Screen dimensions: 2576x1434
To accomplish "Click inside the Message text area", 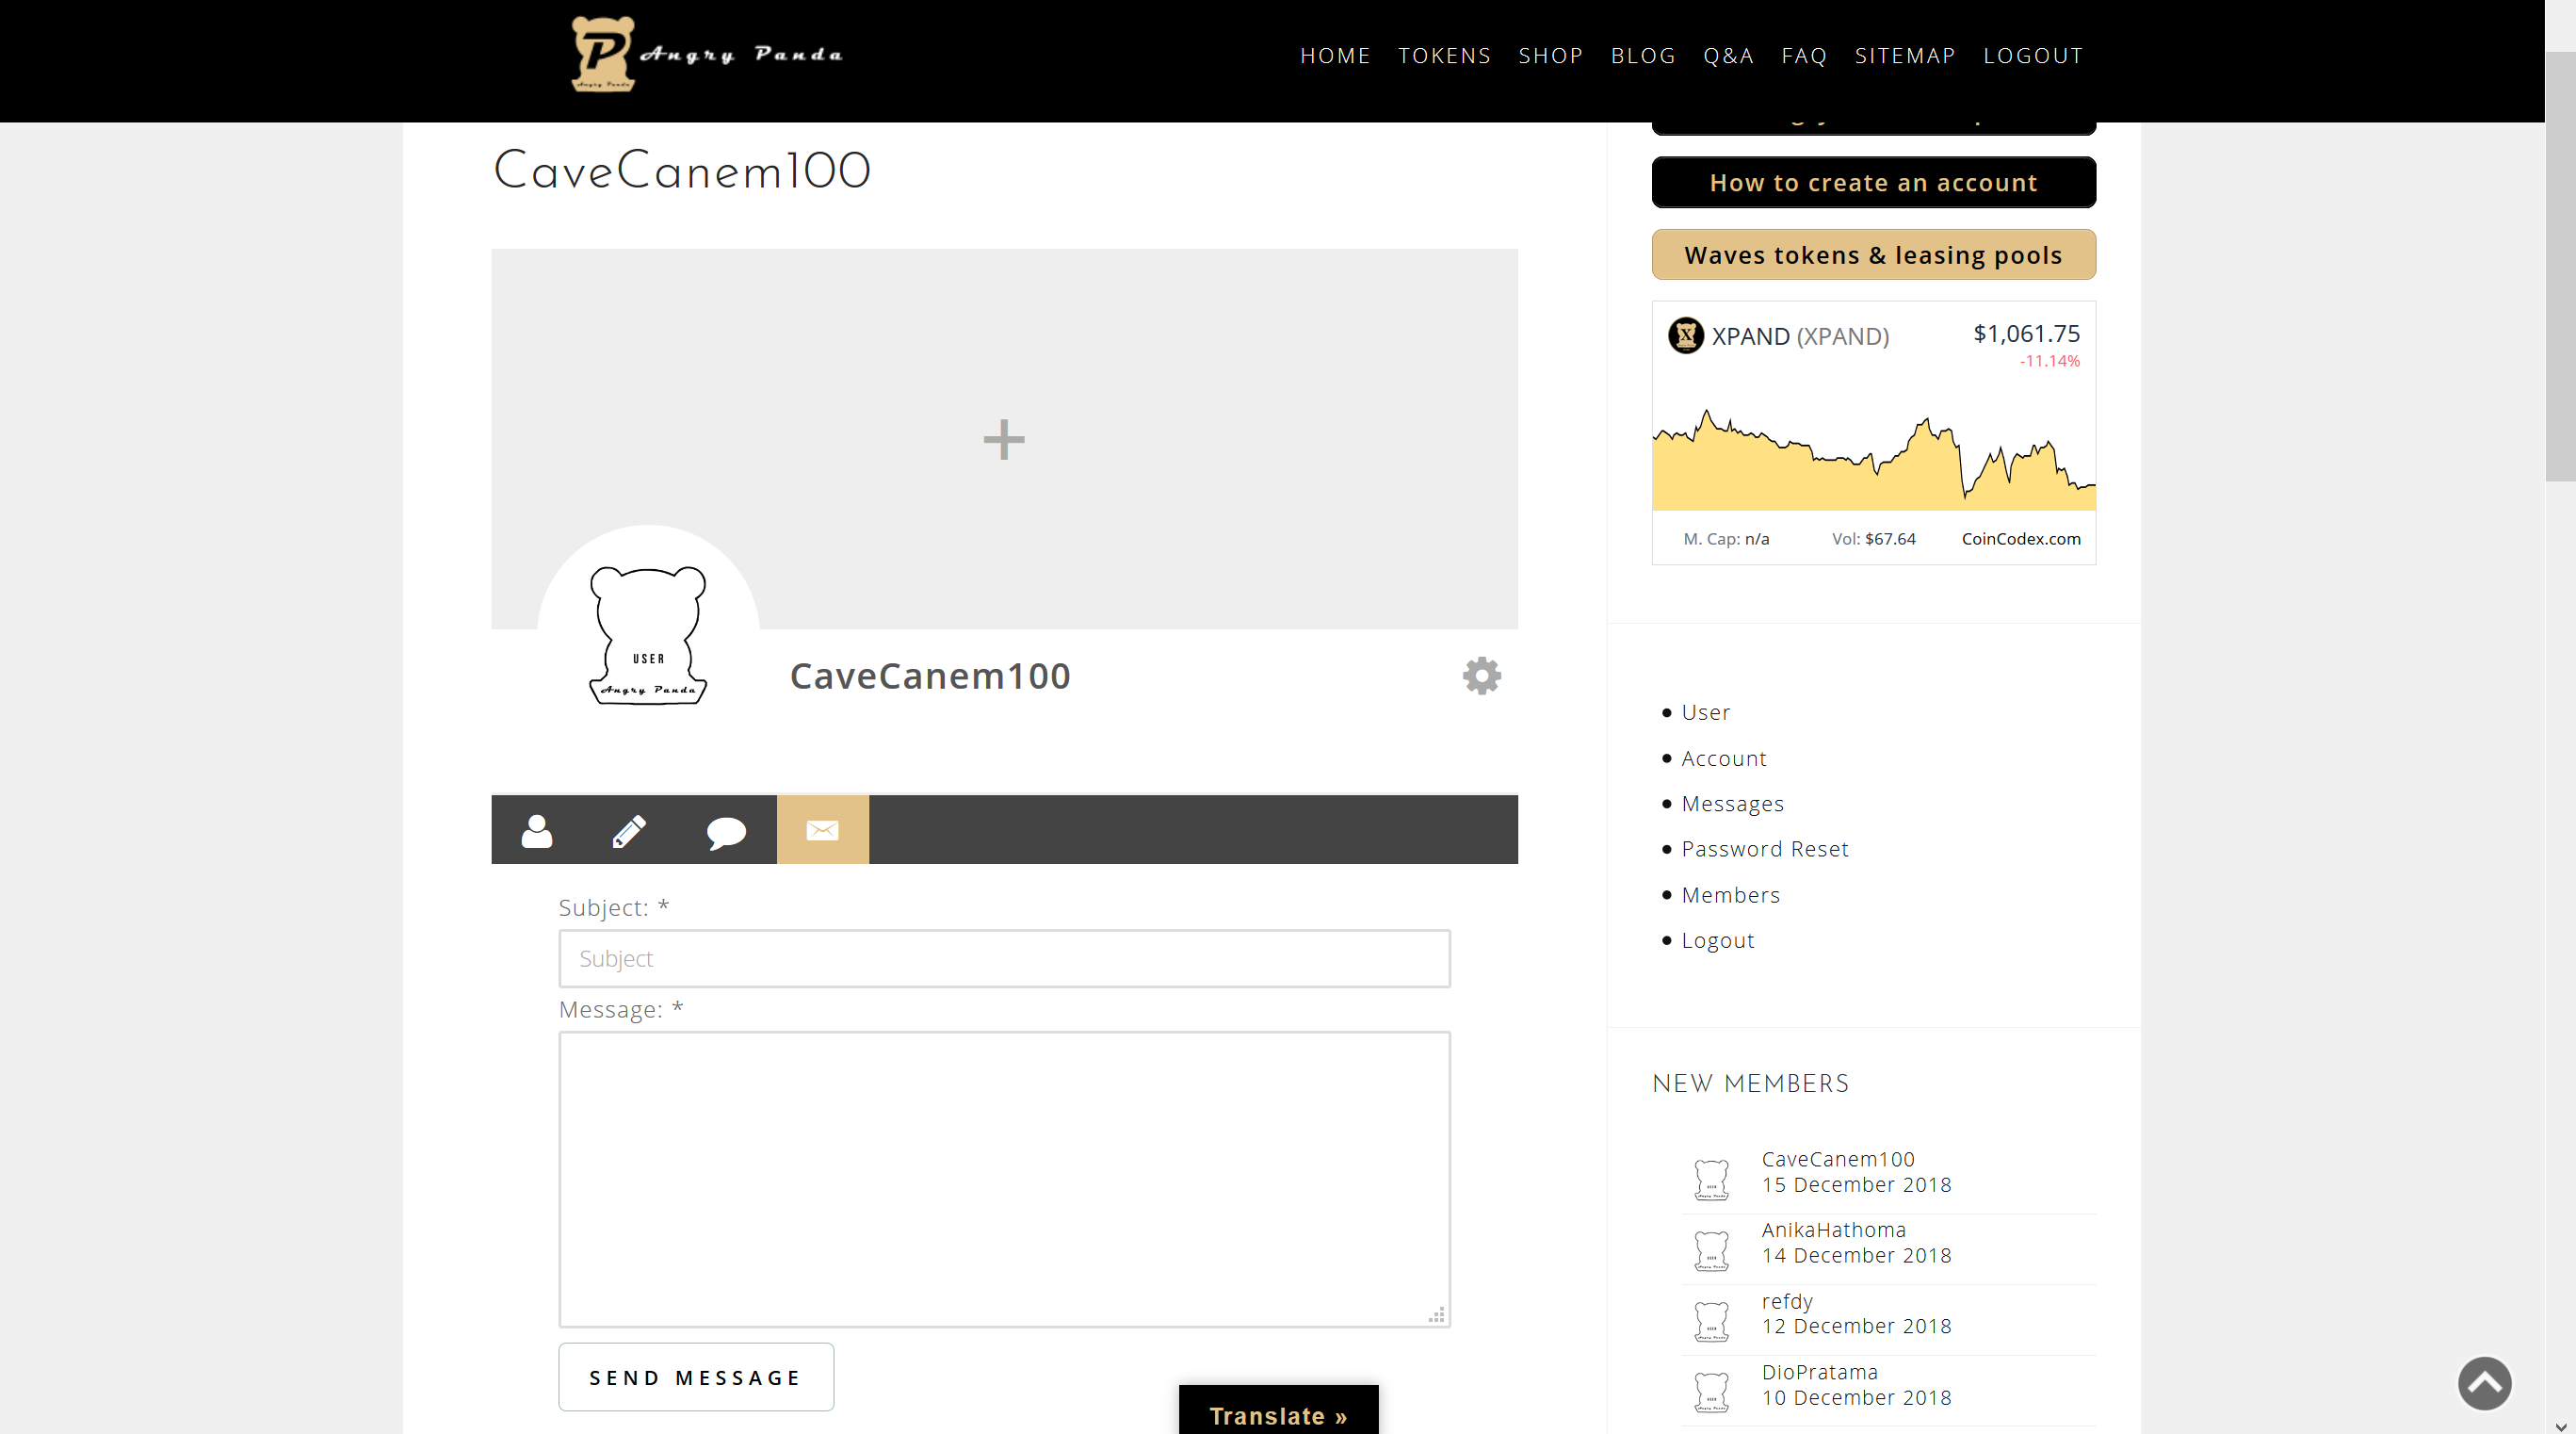I will [x=1003, y=1178].
